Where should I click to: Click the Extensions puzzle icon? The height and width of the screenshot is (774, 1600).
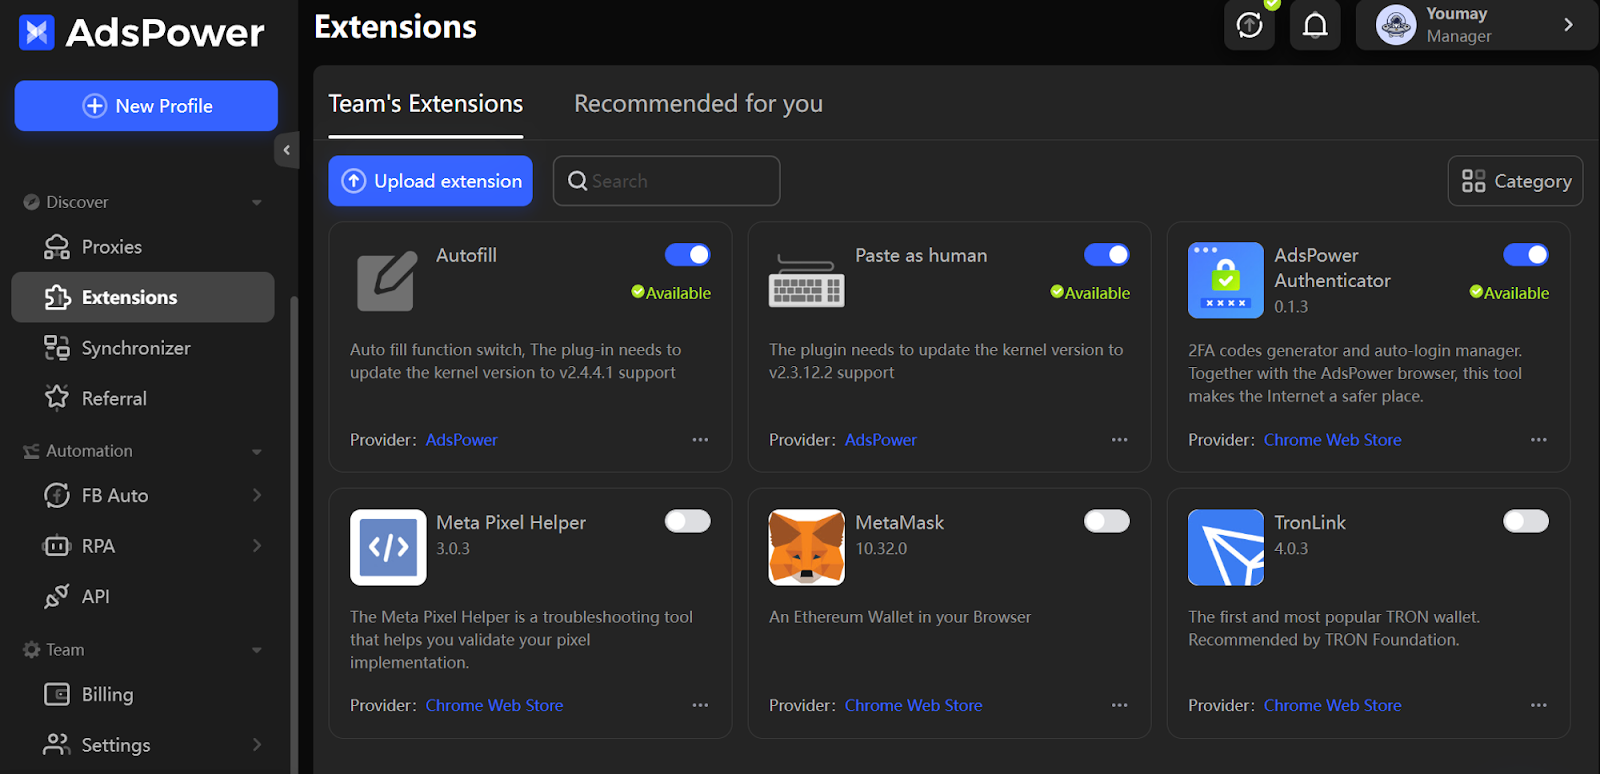57,297
